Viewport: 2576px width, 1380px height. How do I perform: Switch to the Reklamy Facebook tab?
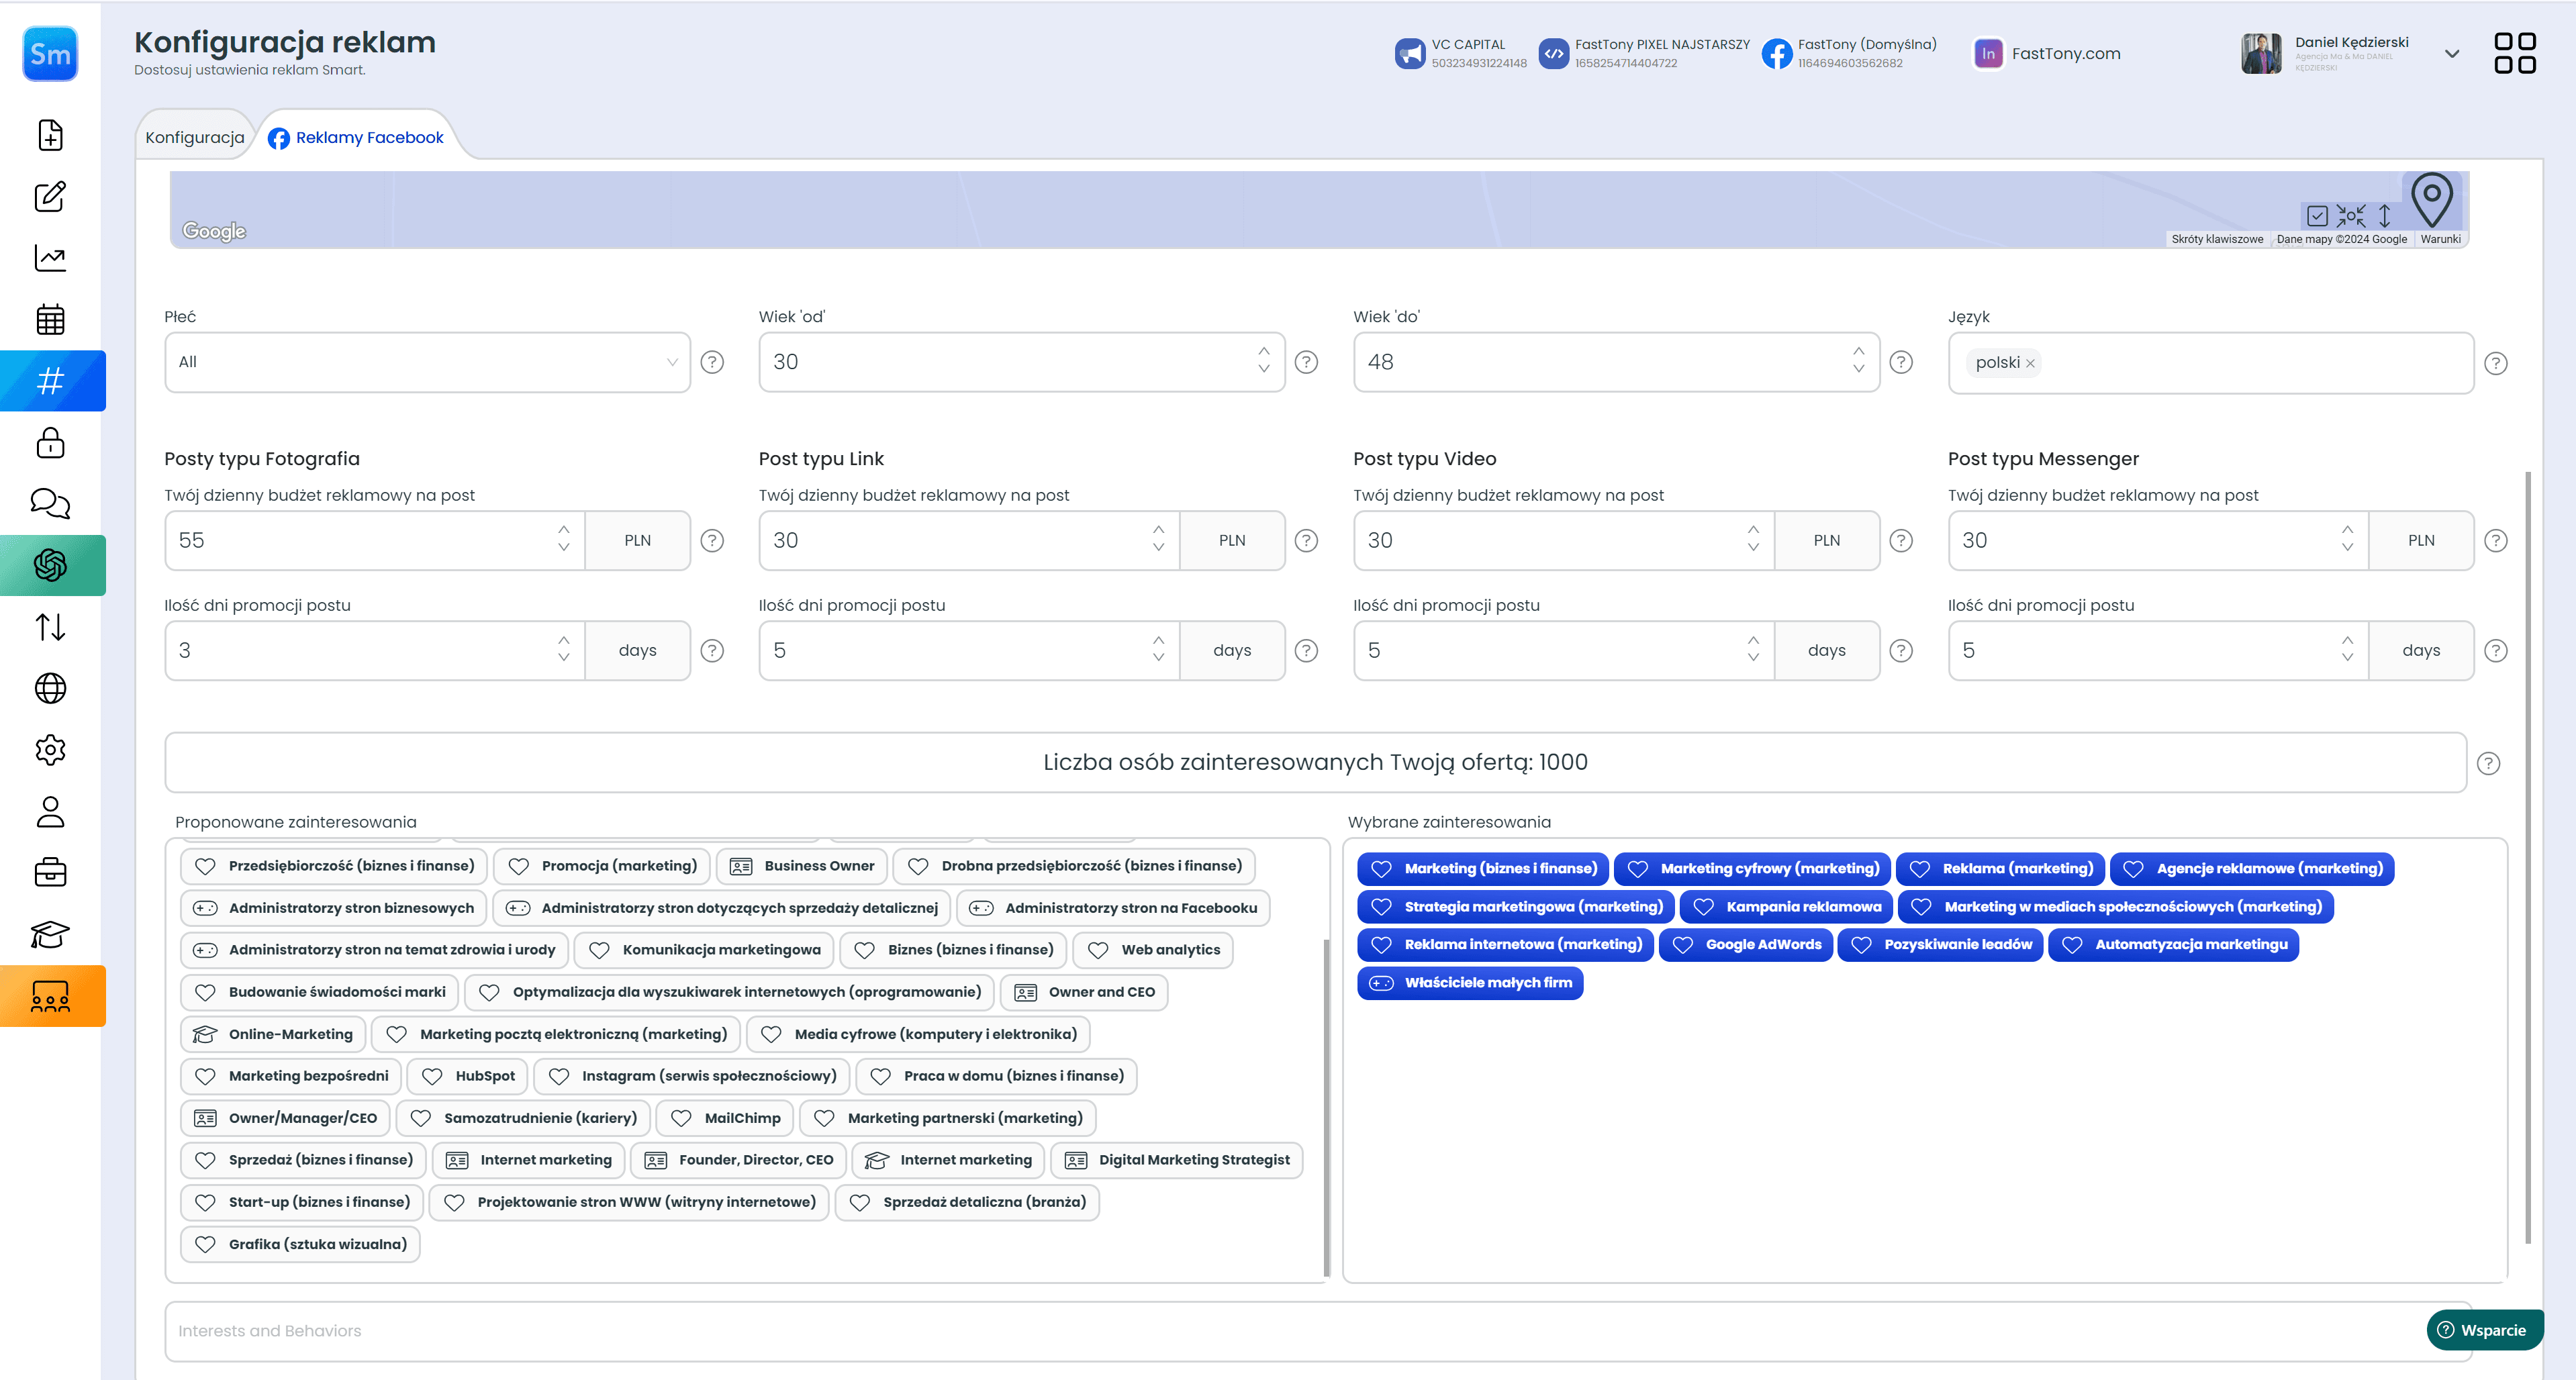357,137
